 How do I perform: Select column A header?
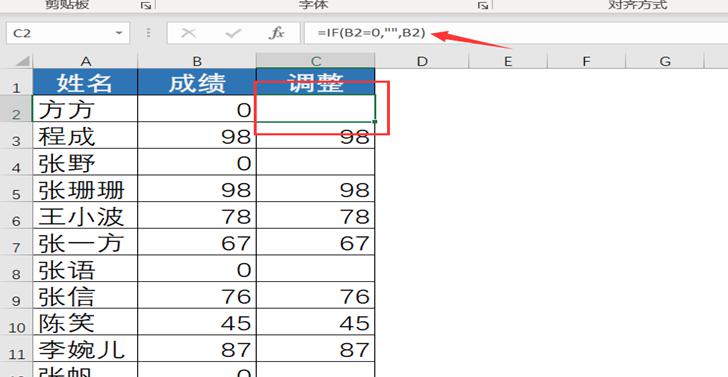pyautogui.click(x=85, y=61)
